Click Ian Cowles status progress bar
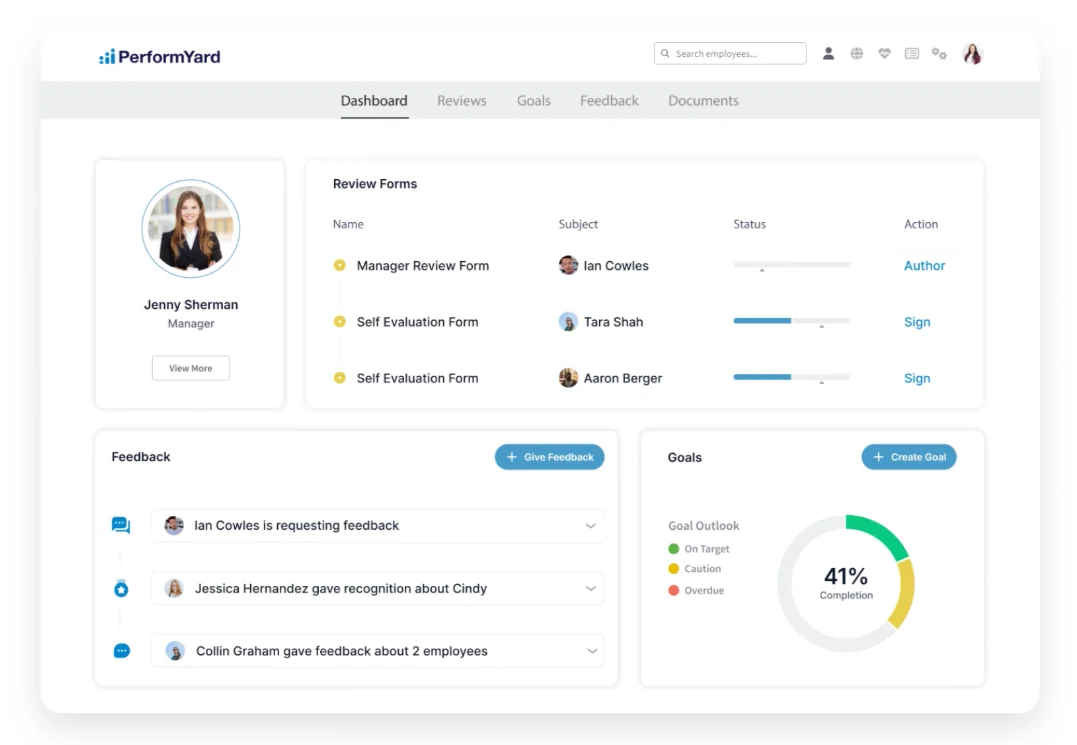 click(792, 264)
